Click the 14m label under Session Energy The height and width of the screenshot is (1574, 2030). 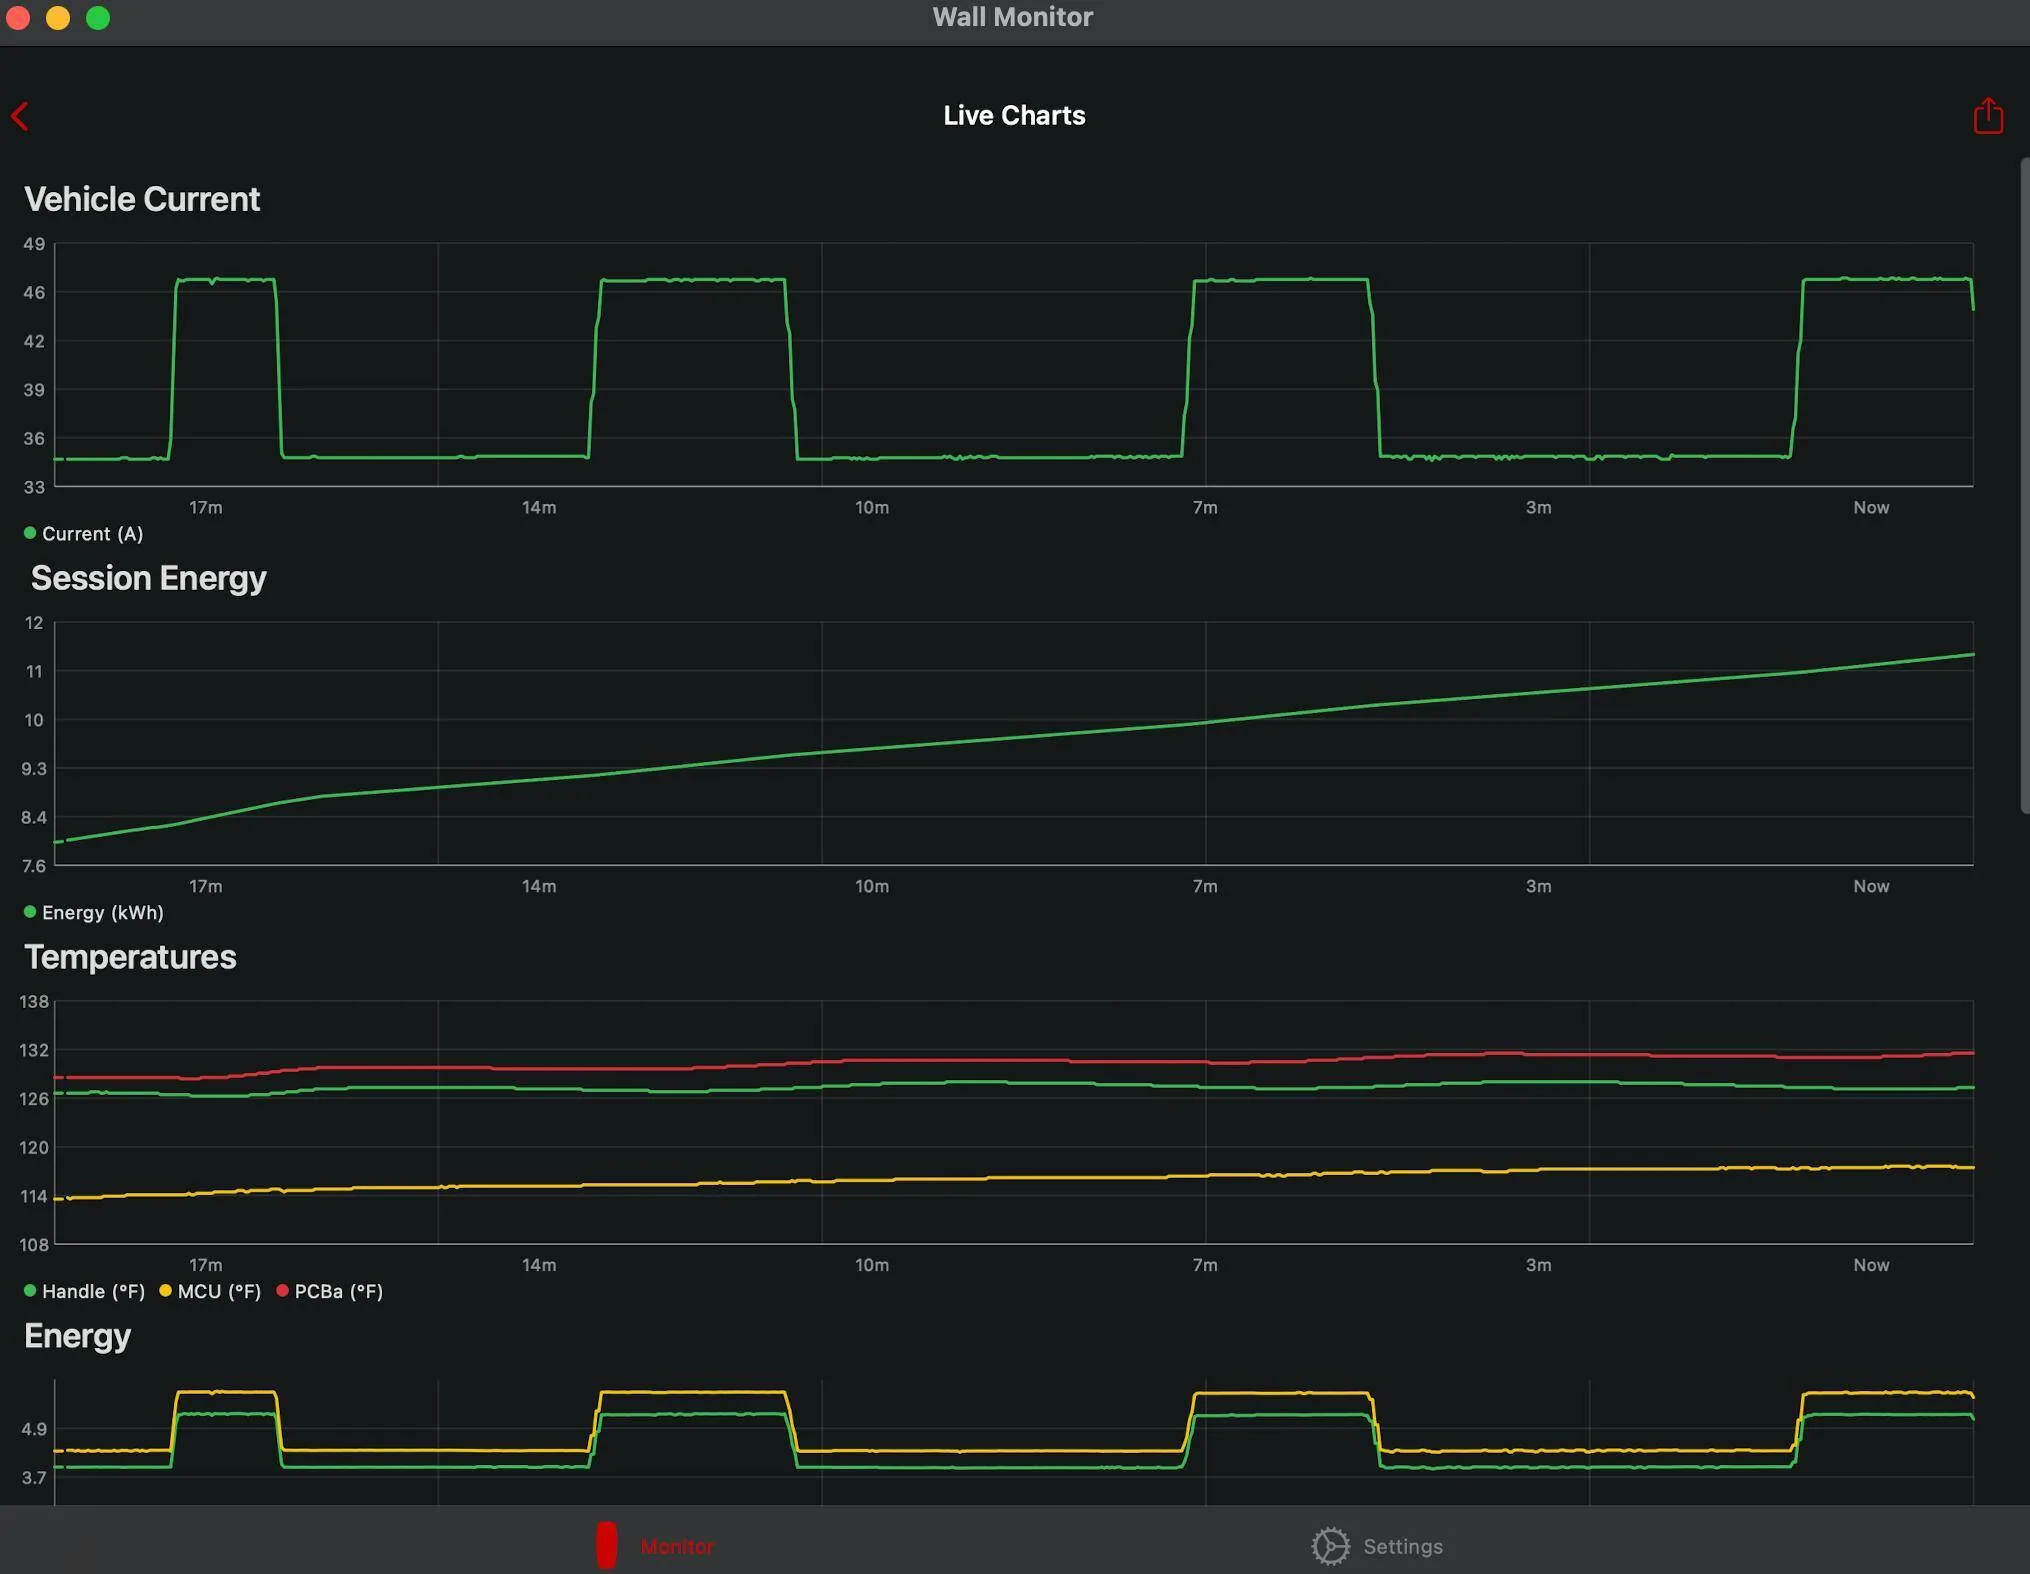pyautogui.click(x=539, y=887)
